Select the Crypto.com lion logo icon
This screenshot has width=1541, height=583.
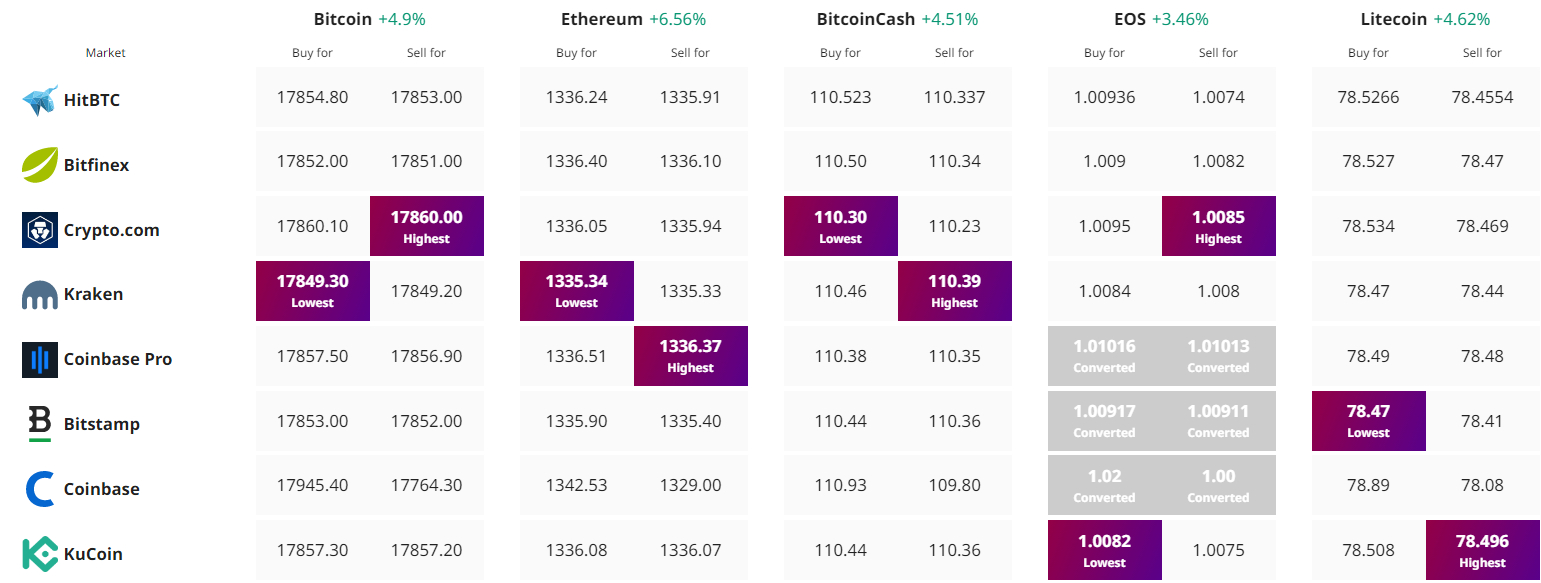[40, 230]
